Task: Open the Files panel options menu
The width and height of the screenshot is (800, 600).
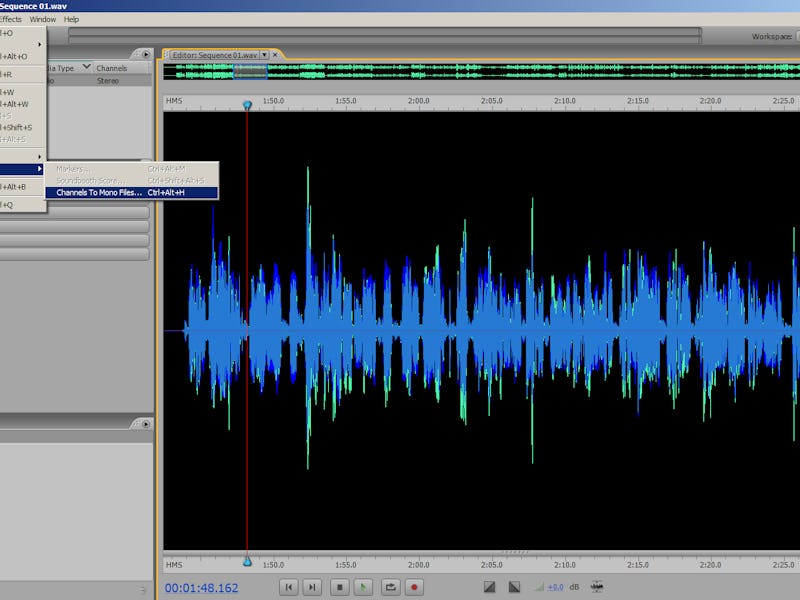Action: (x=146, y=54)
